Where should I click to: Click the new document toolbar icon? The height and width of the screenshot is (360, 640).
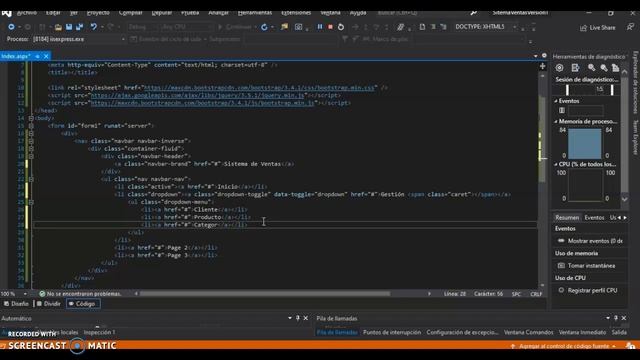[x=422, y=27]
